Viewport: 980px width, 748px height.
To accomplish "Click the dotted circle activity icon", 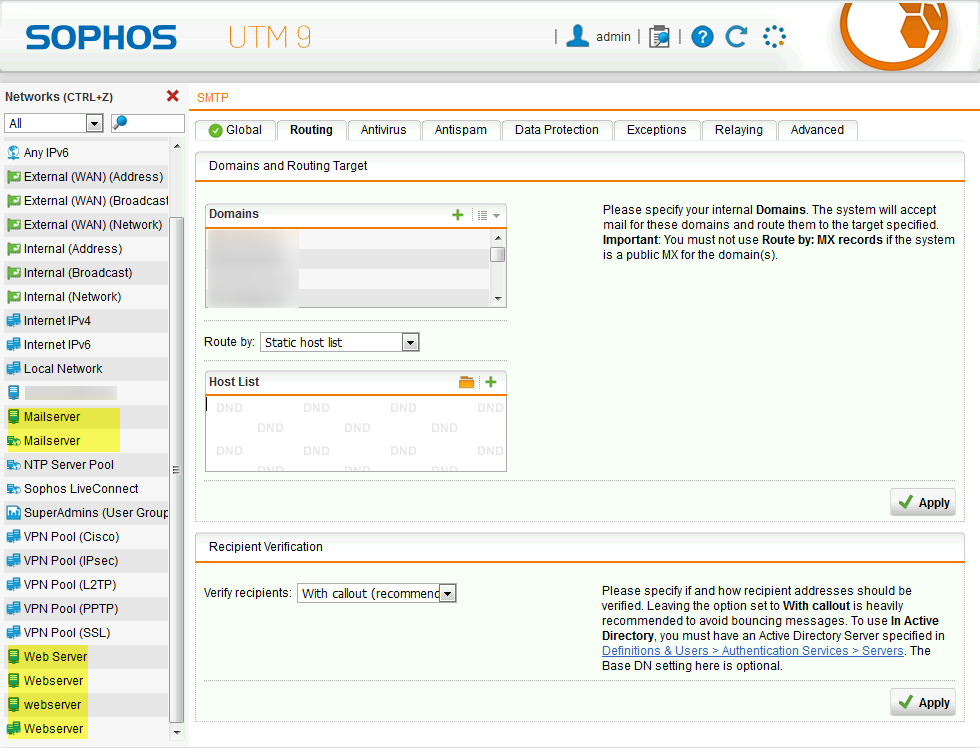I will pyautogui.click(x=774, y=37).
